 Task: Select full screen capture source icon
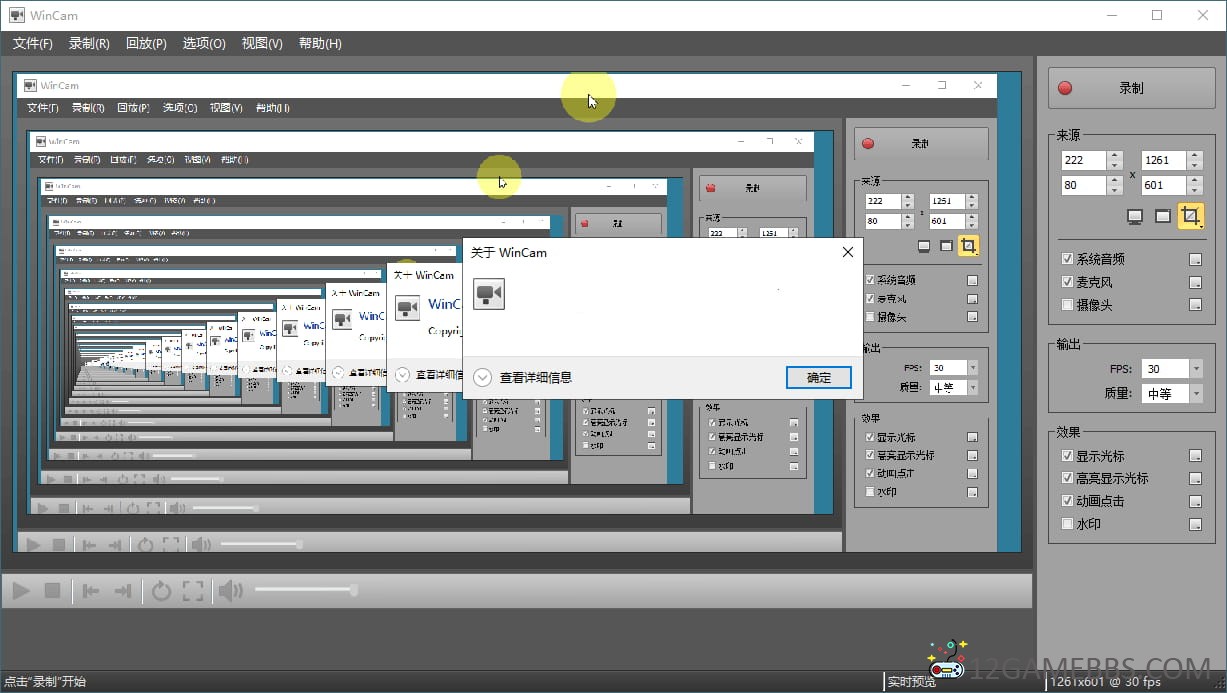pyautogui.click(x=1135, y=216)
